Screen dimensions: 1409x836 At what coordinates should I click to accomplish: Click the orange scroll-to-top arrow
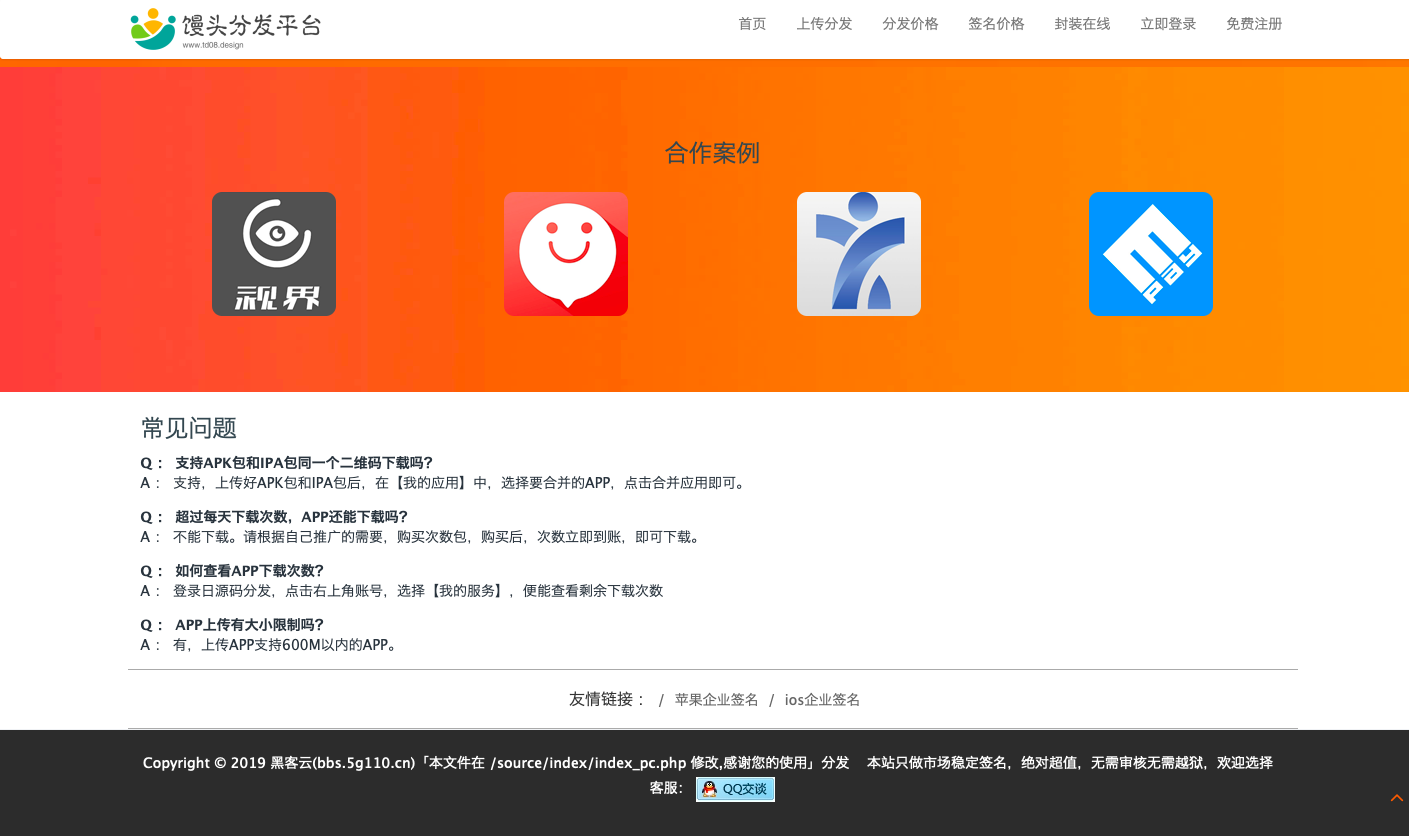(x=1397, y=798)
